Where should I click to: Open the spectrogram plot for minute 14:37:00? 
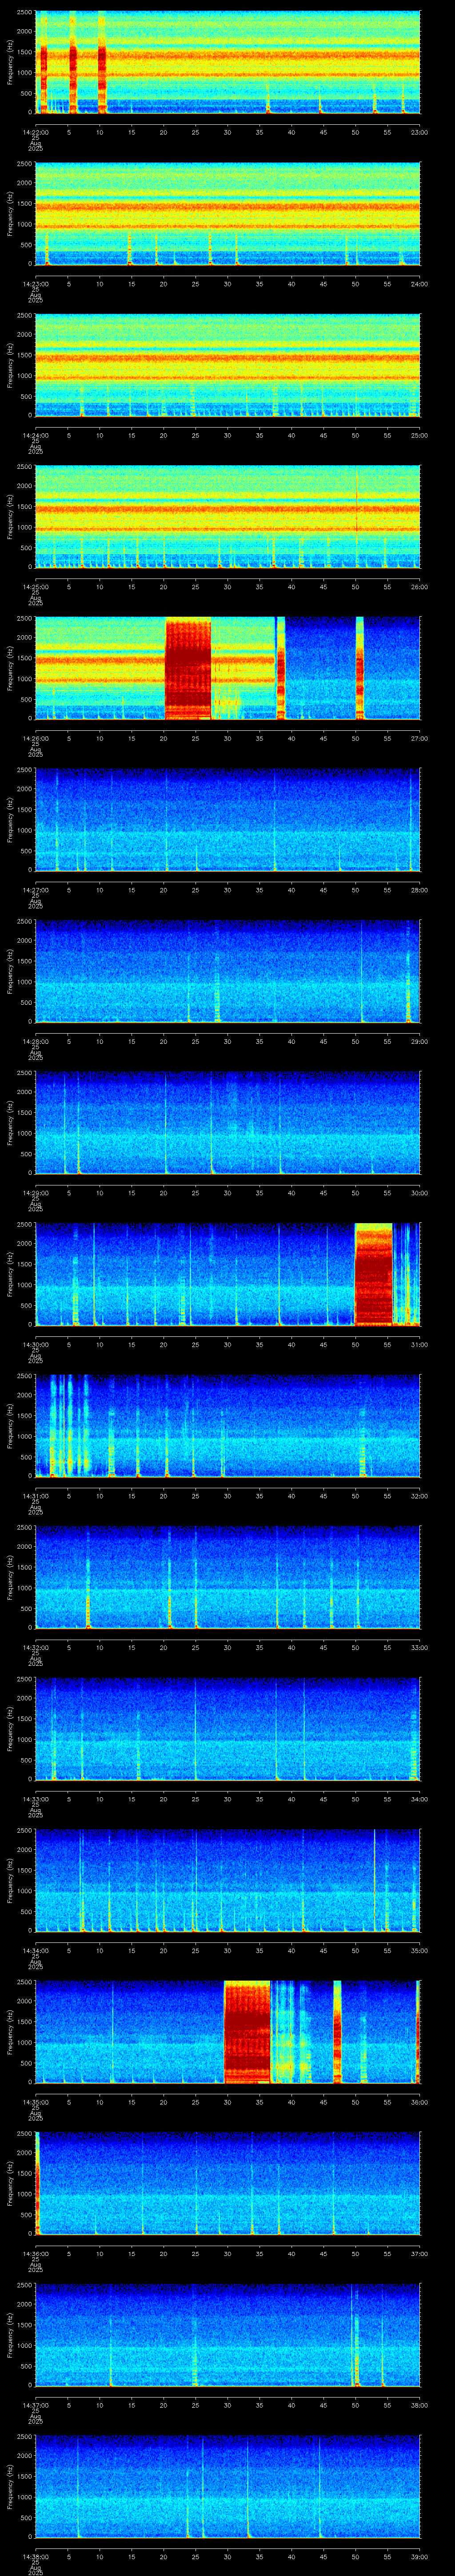pyautogui.click(x=228, y=2335)
